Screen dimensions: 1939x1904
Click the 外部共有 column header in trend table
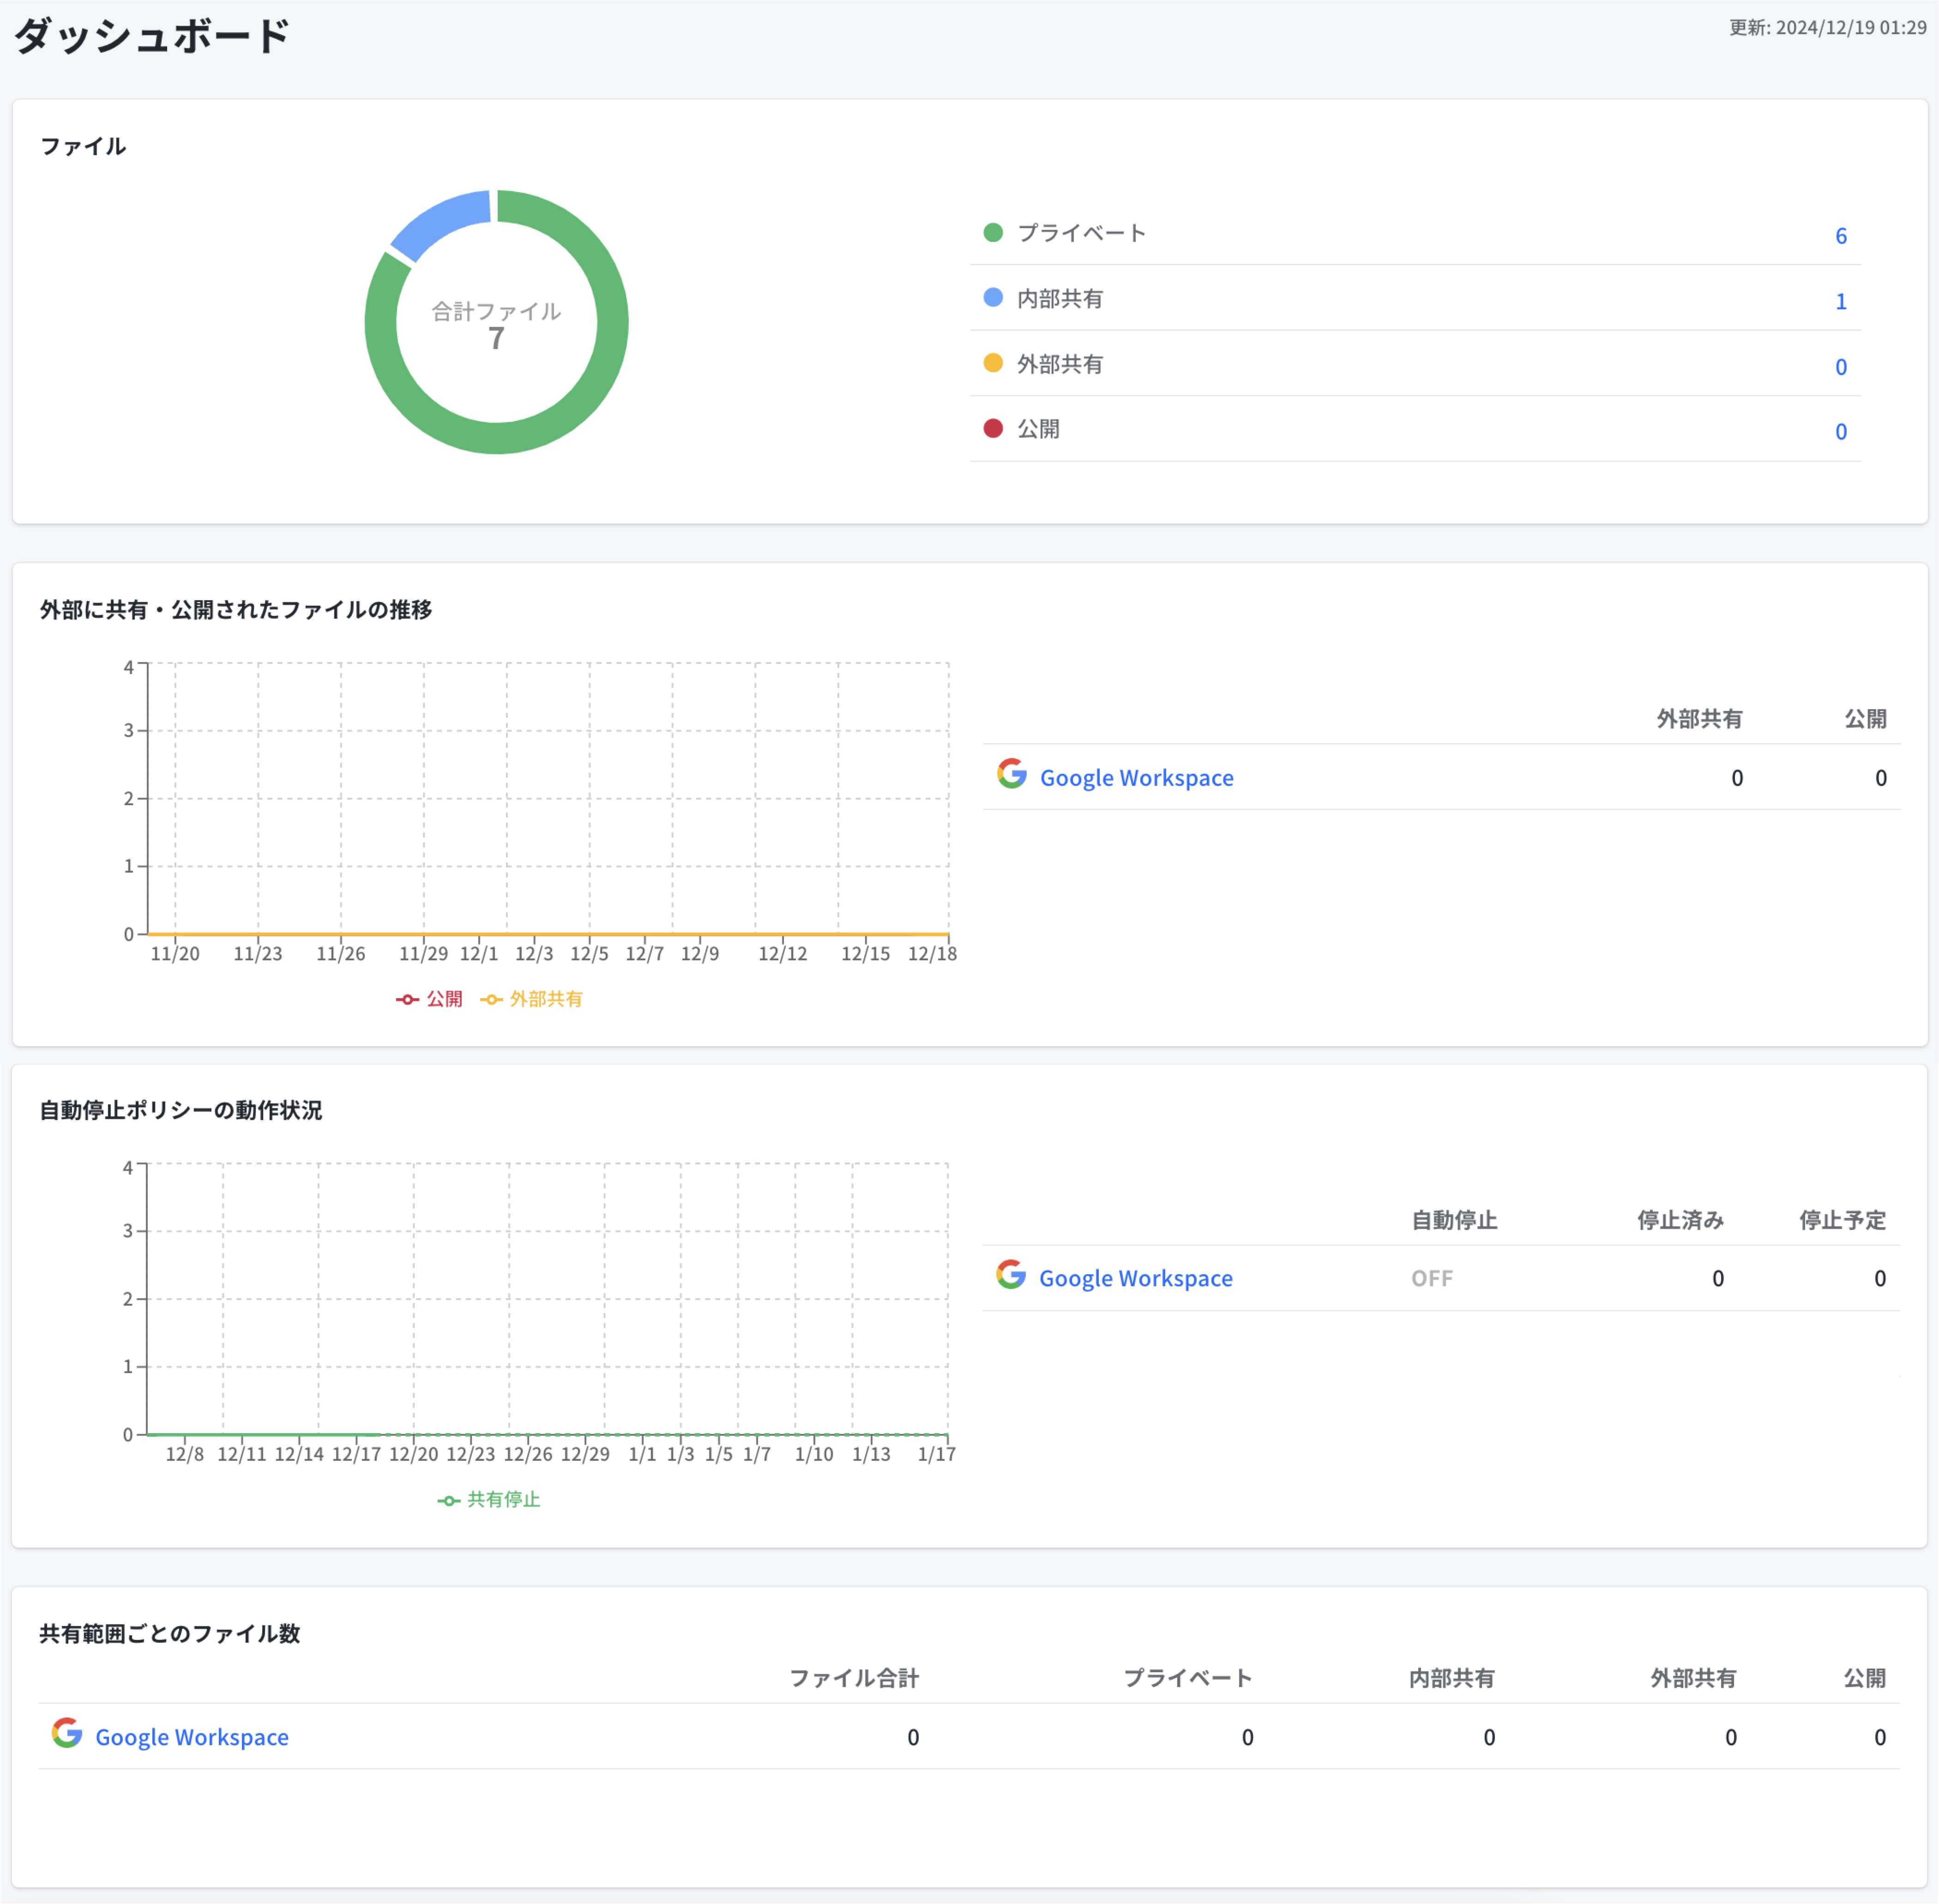[x=1699, y=718]
